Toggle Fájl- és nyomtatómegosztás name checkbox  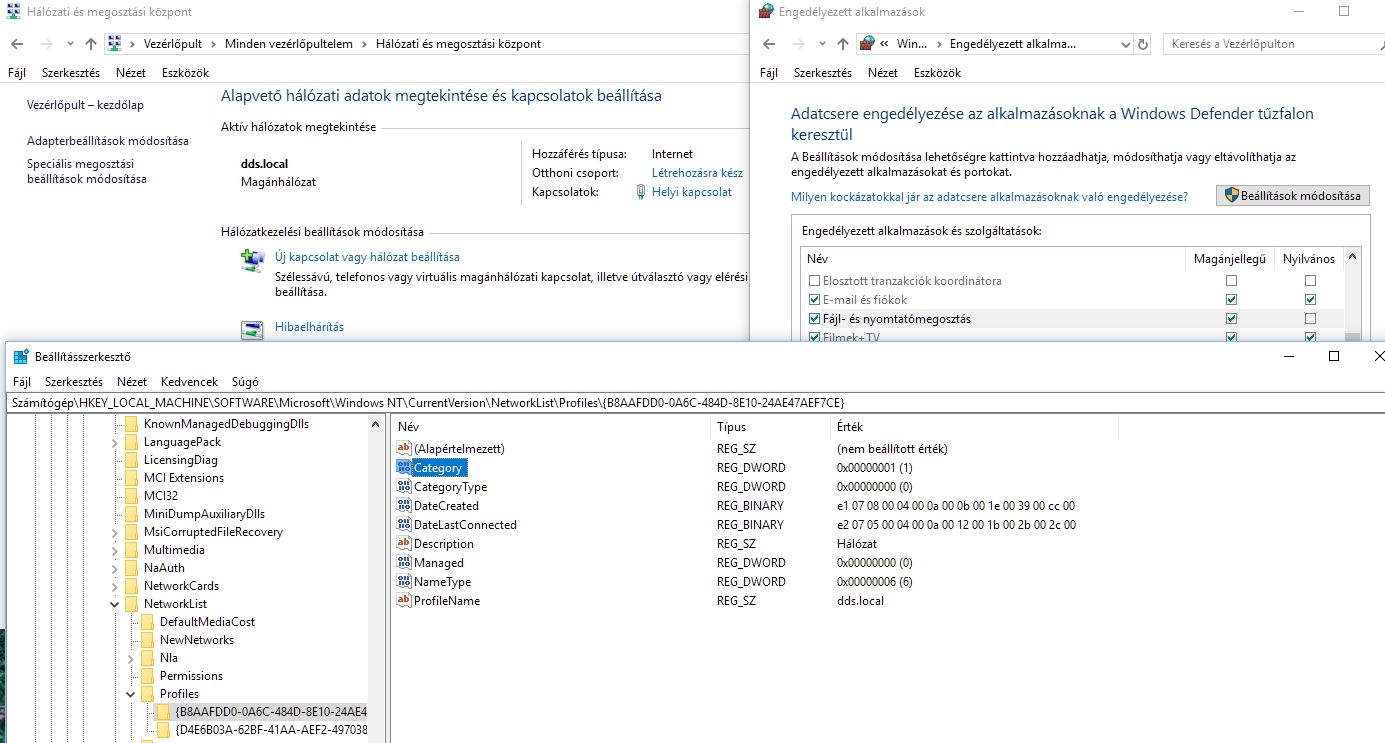[x=814, y=319]
